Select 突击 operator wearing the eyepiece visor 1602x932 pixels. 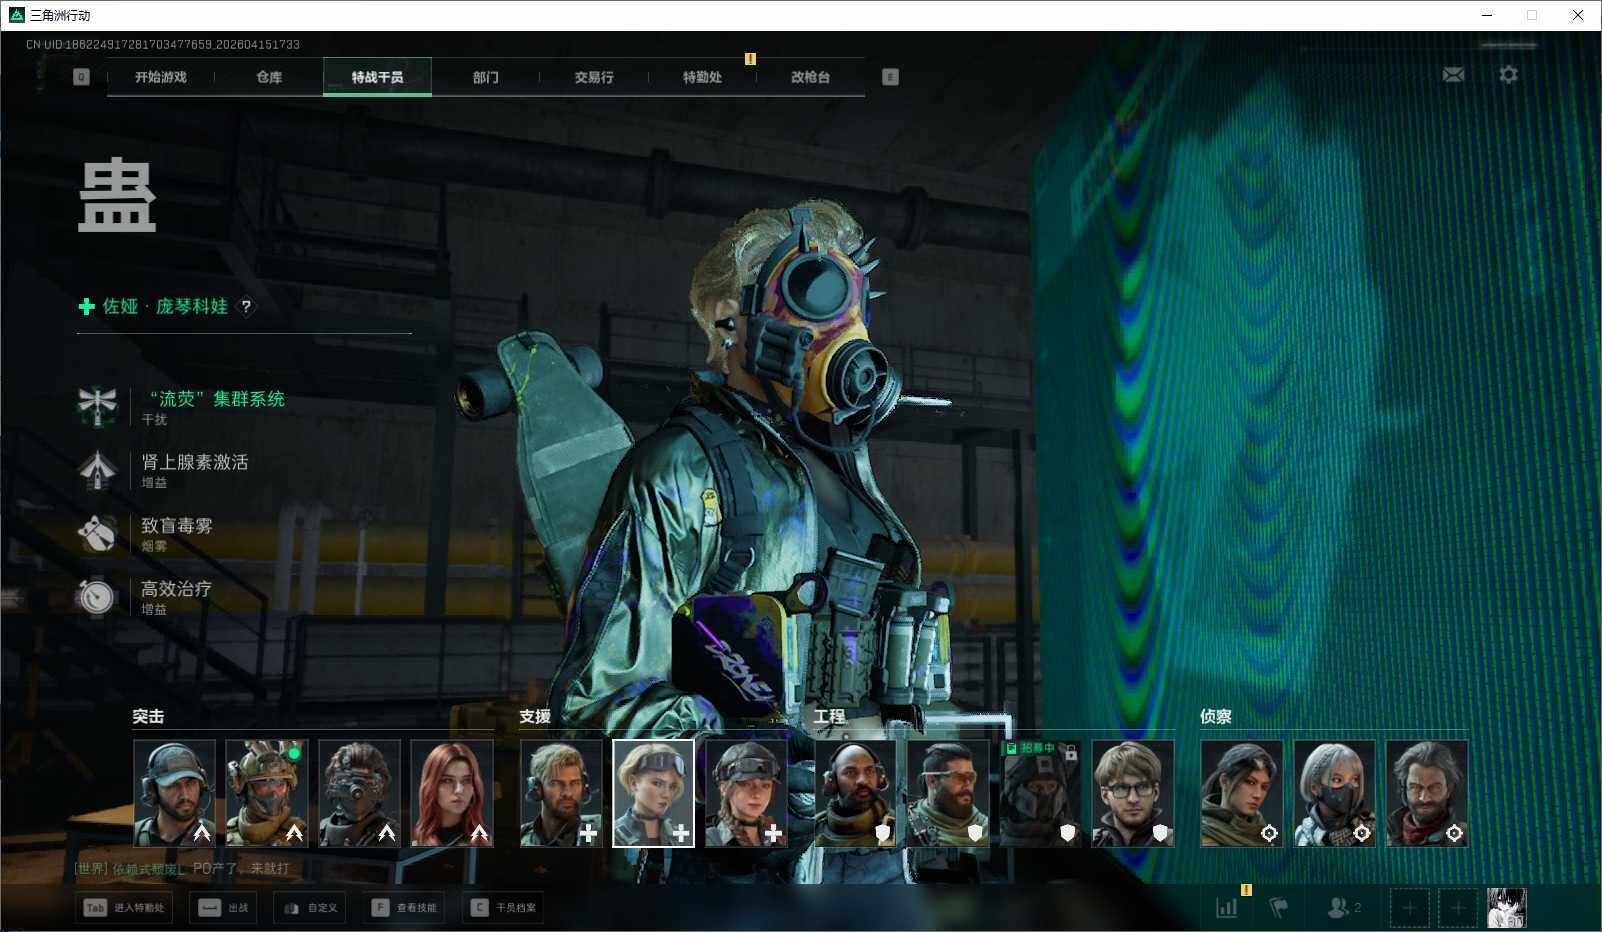coord(359,793)
